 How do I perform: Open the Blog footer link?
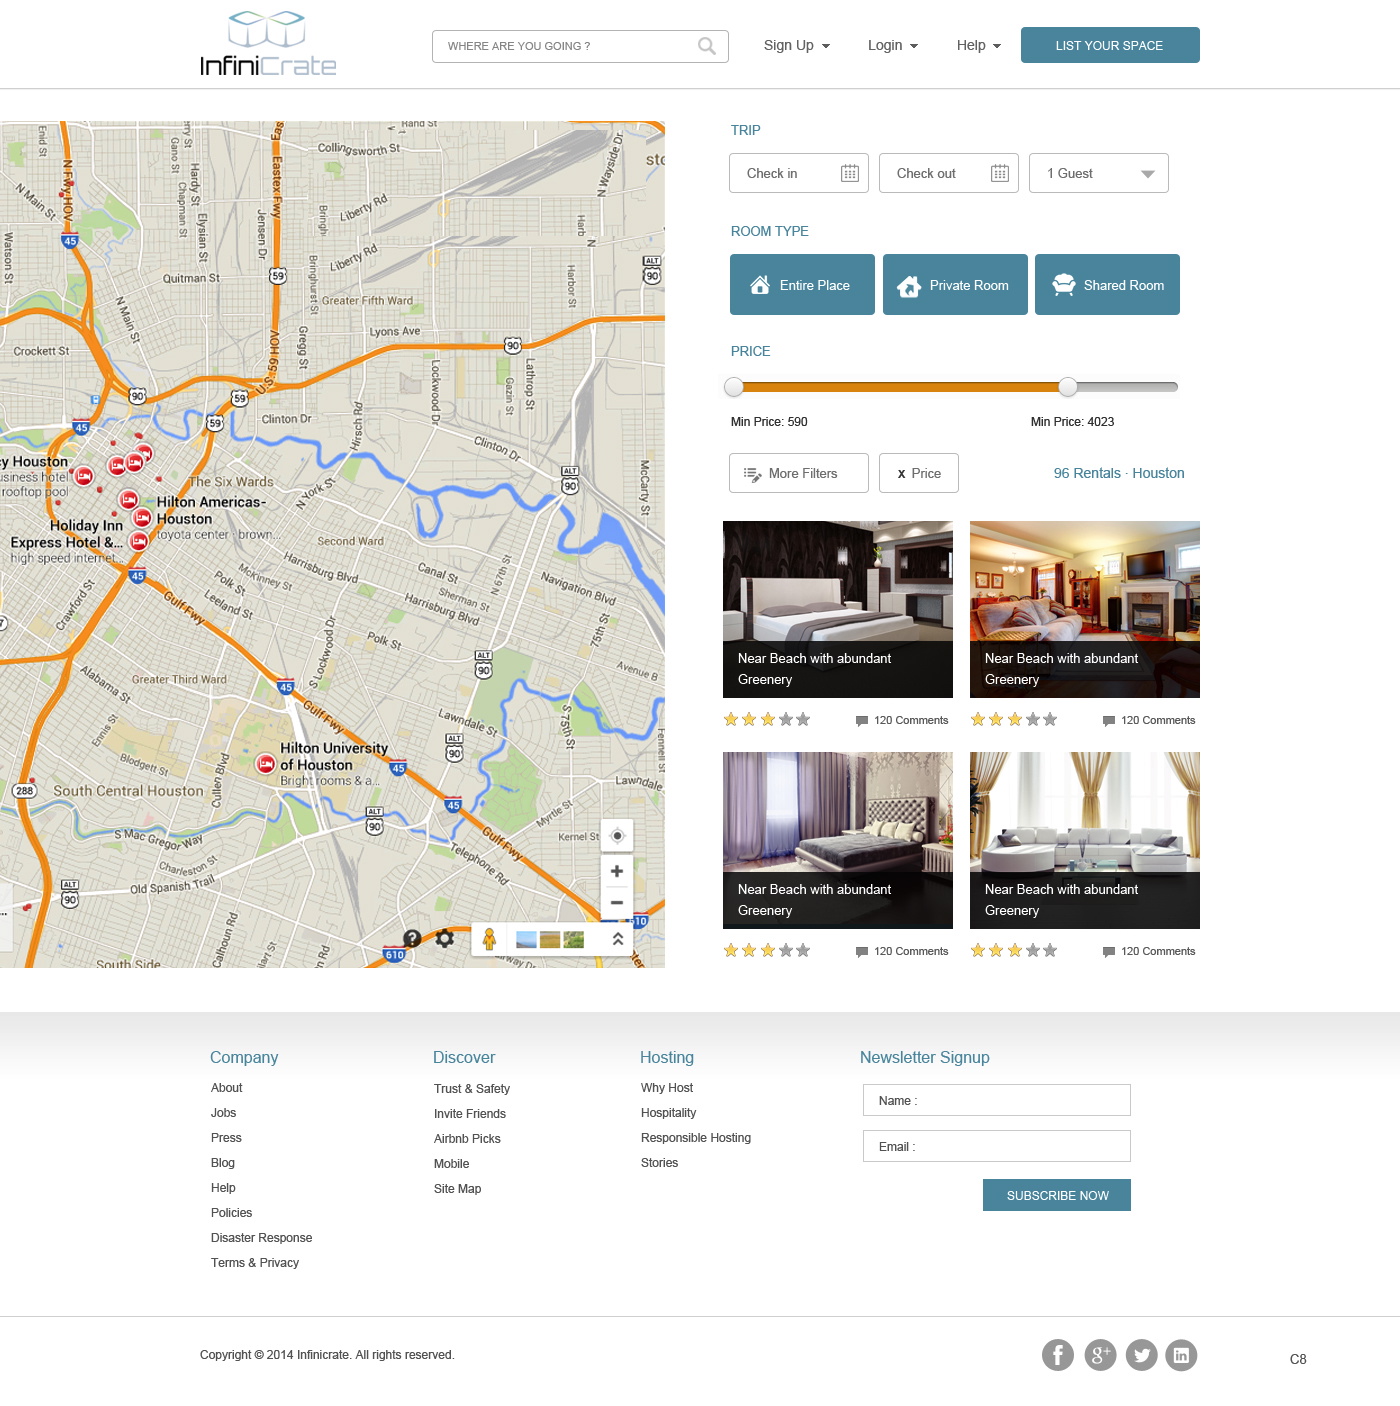(223, 1163)
